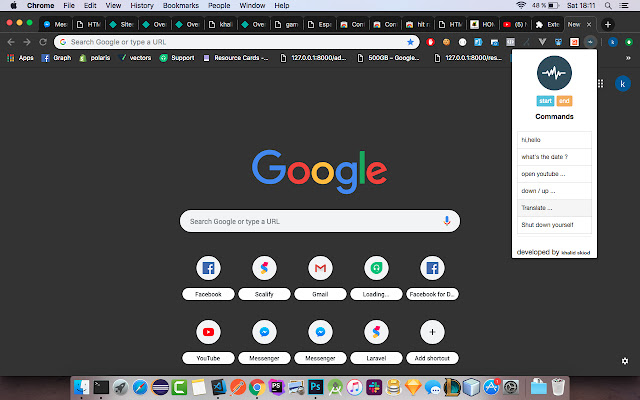Switch to the Messenger 'Mes' tab

click(56, 24)
